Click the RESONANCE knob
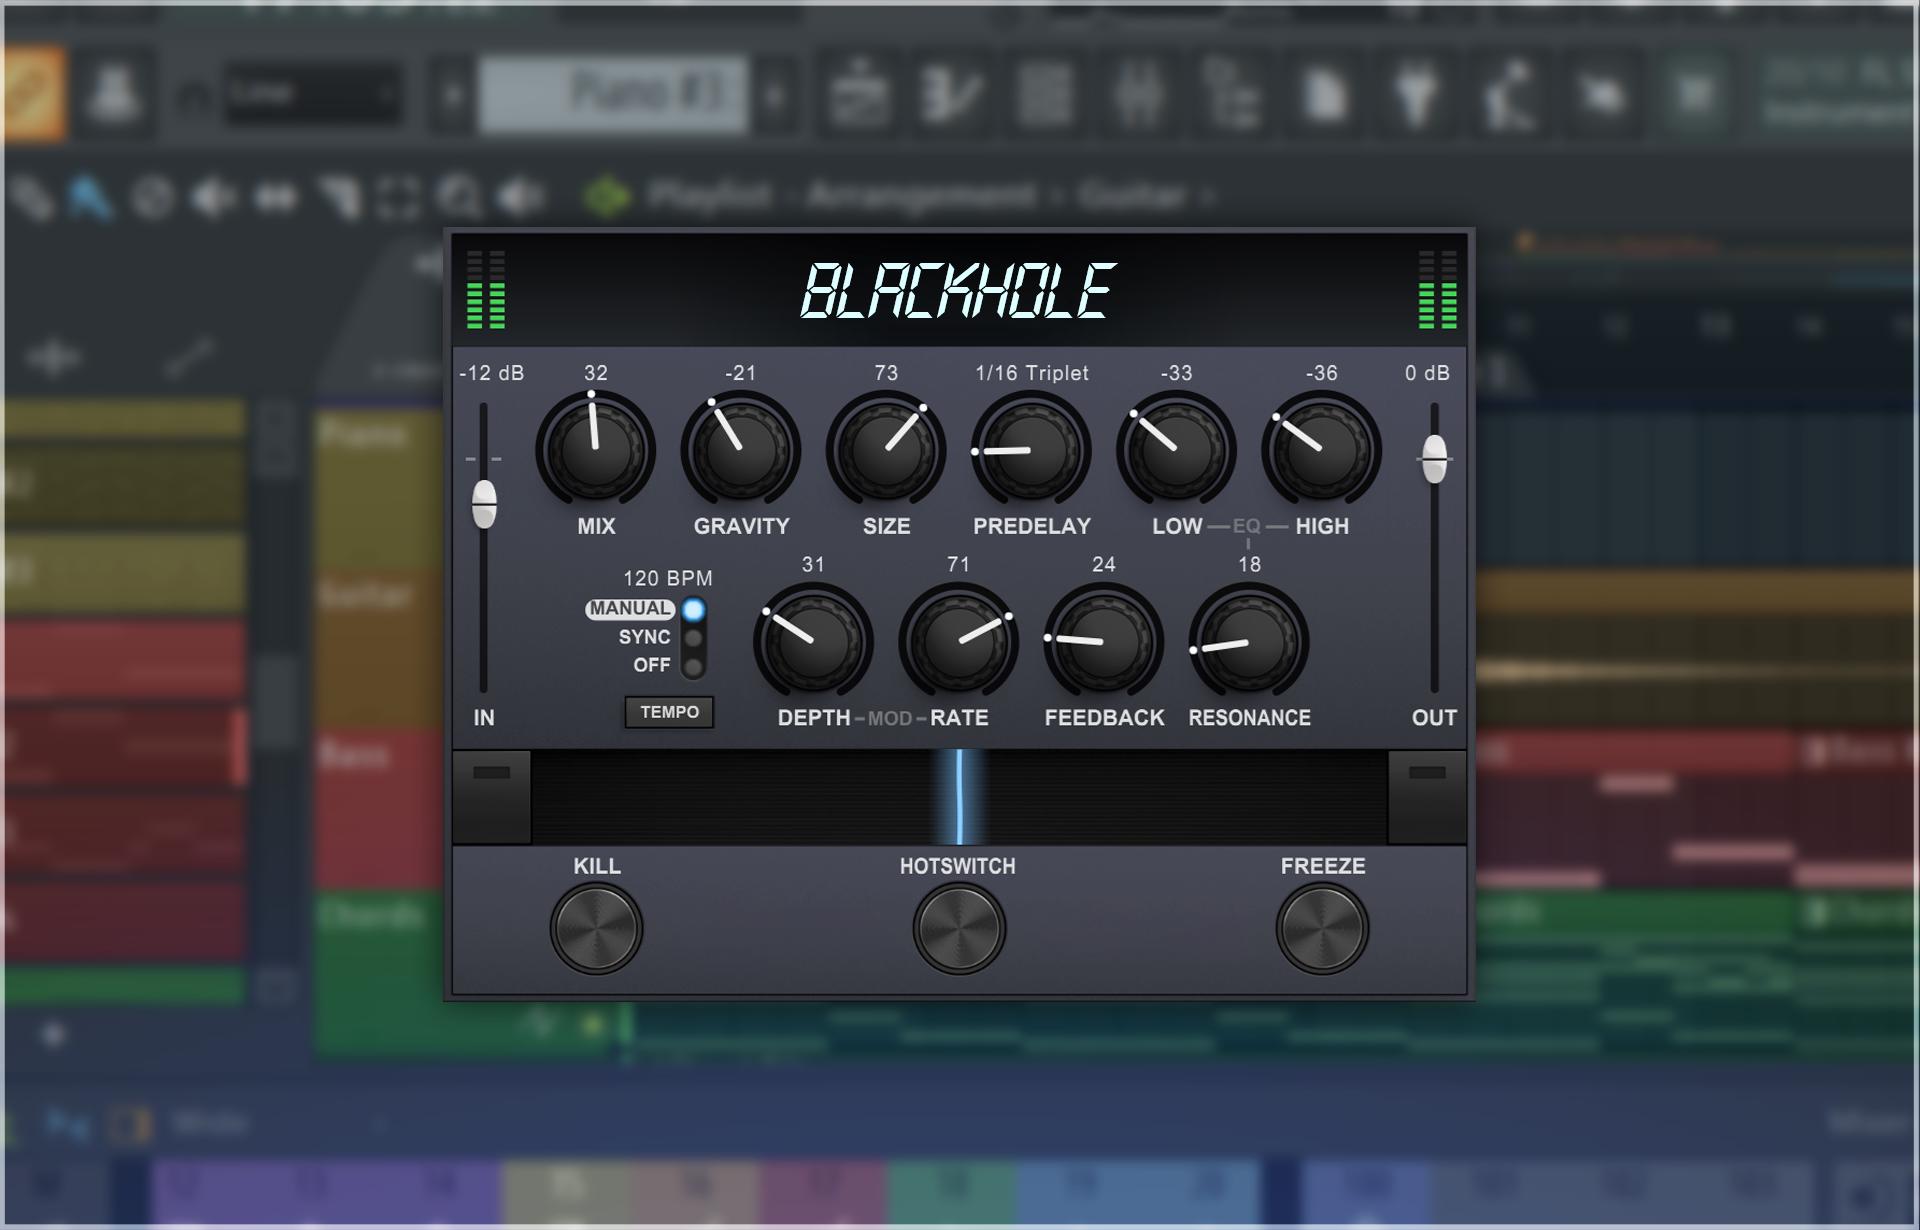This screenshot has width=1920, height=1230. point(1248,642)
